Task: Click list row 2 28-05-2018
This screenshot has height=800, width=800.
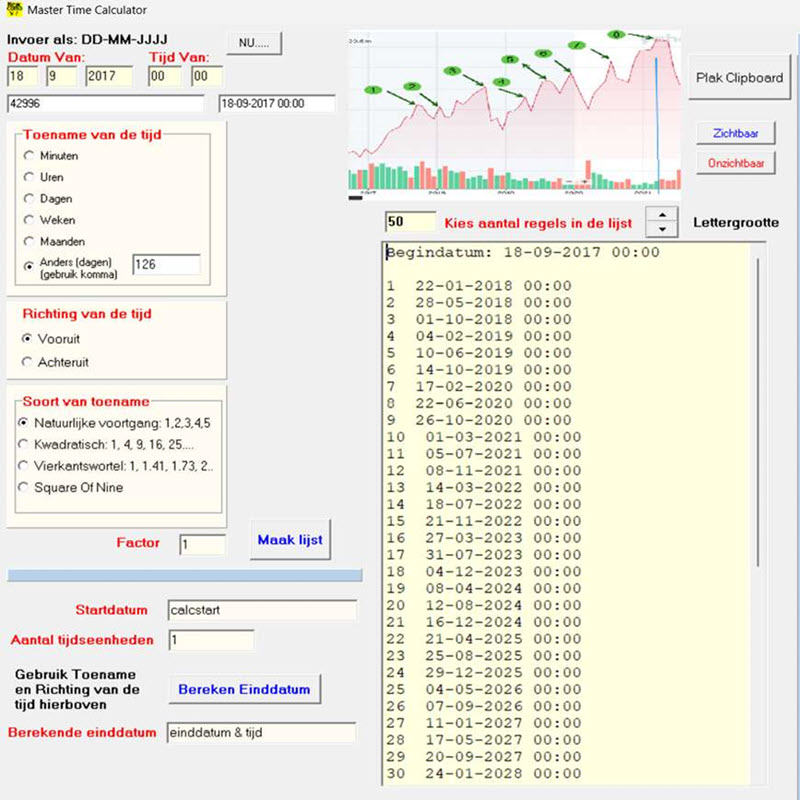Action: tap(479, 303)
